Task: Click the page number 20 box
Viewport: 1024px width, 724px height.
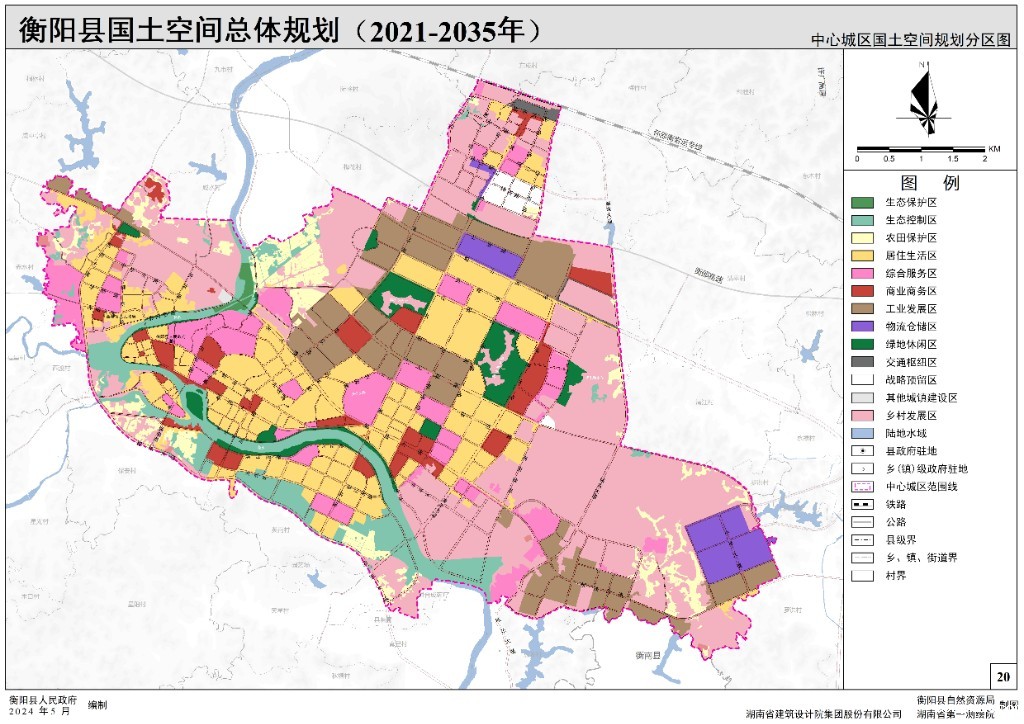Action: (x=1002, y=676)
